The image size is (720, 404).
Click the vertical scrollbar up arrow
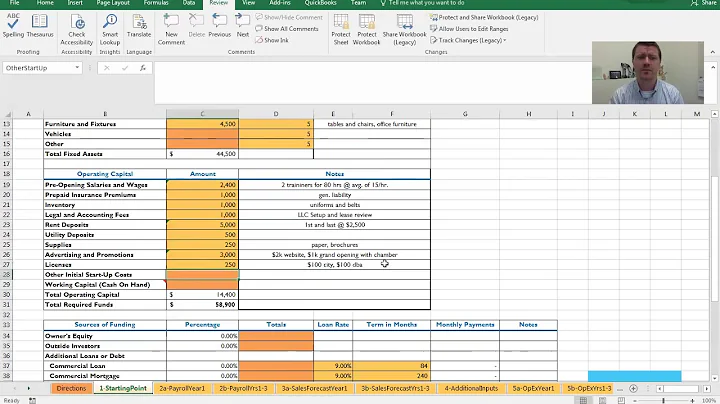point(714,113)
